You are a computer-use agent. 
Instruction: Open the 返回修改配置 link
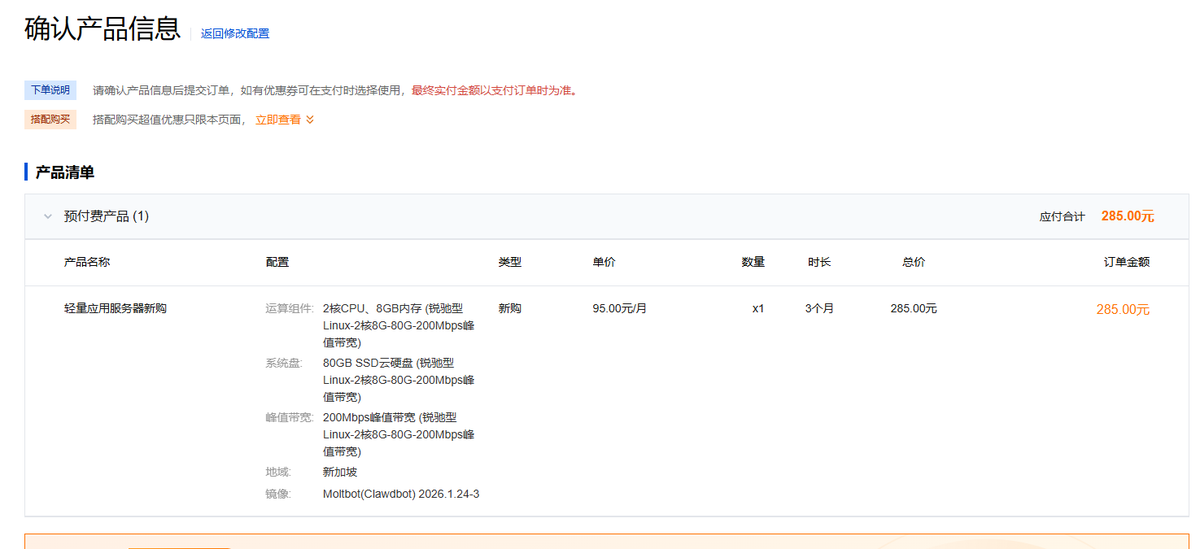pyautogui.click(x=235, y=33)
